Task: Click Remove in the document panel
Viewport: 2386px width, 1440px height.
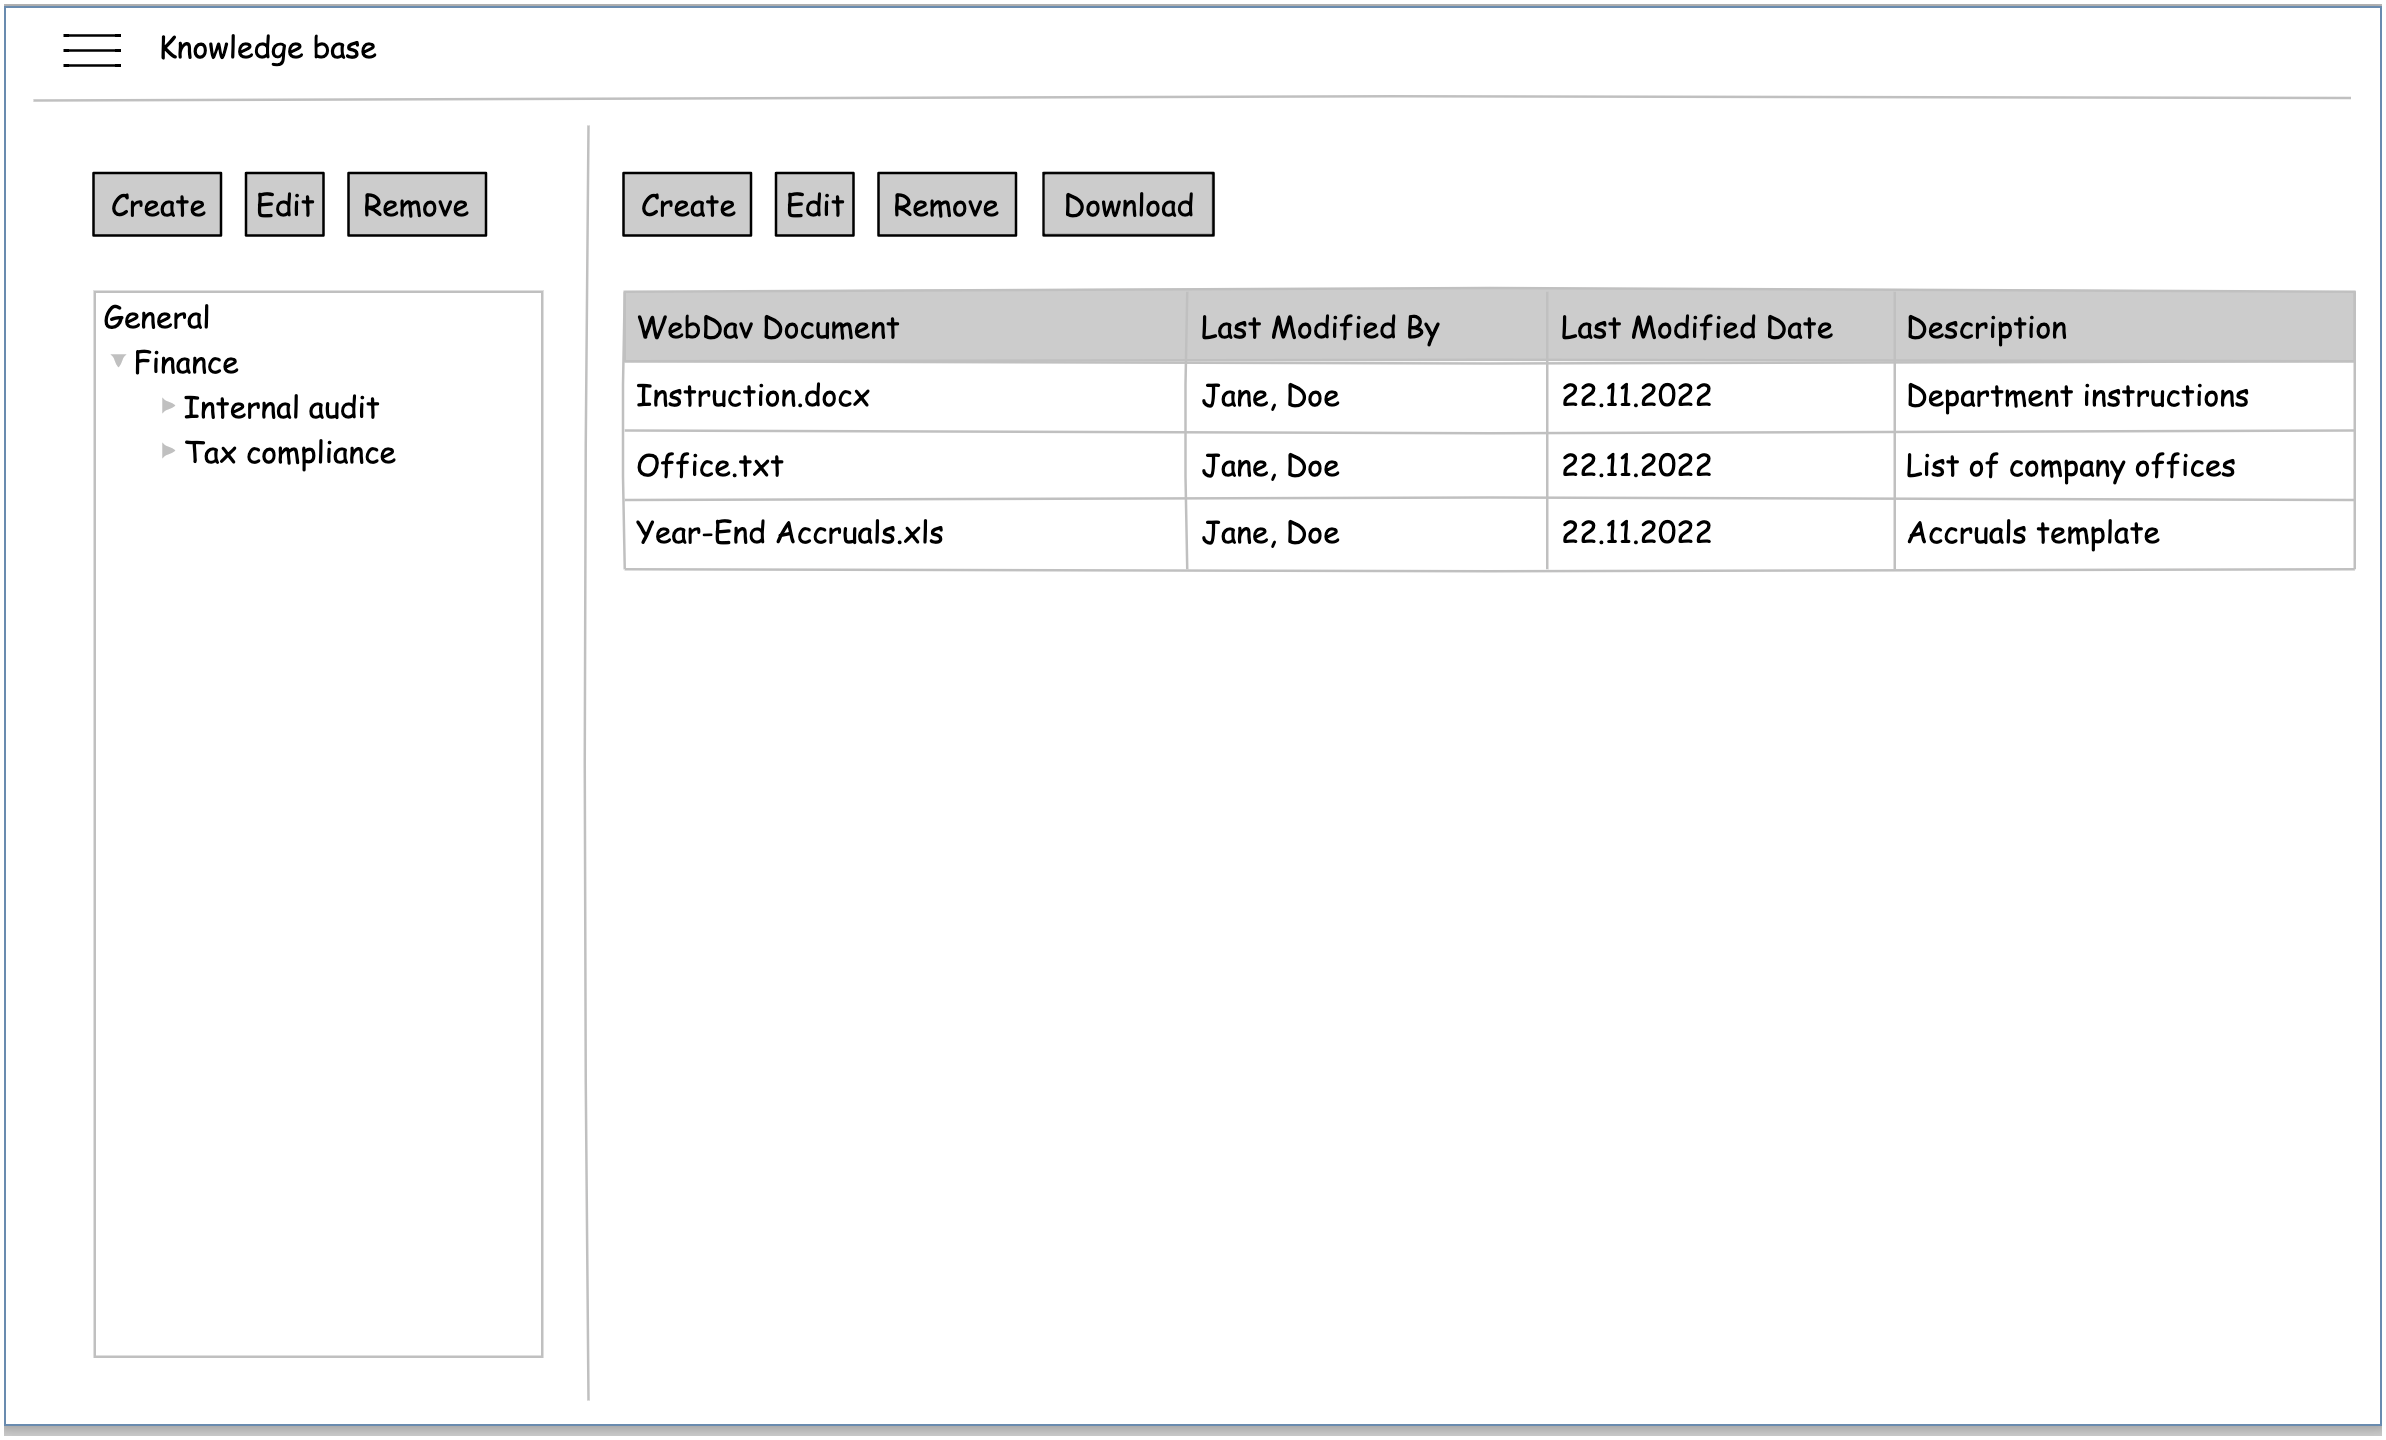Action: [x=945, y=203]
